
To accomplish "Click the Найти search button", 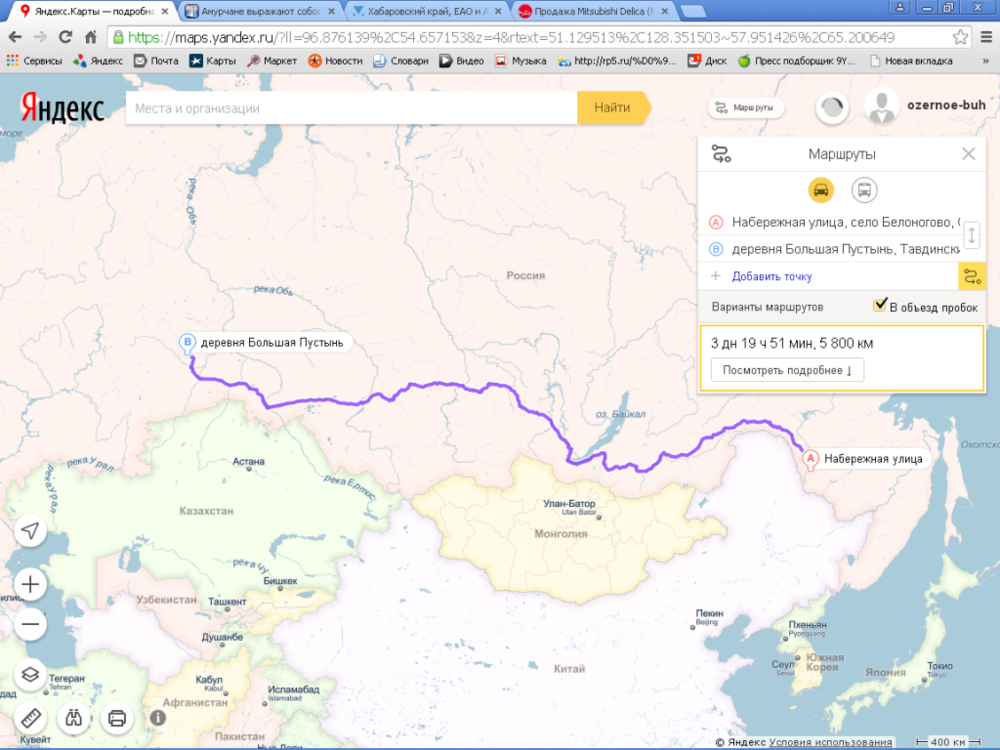I will click(613, 108).
